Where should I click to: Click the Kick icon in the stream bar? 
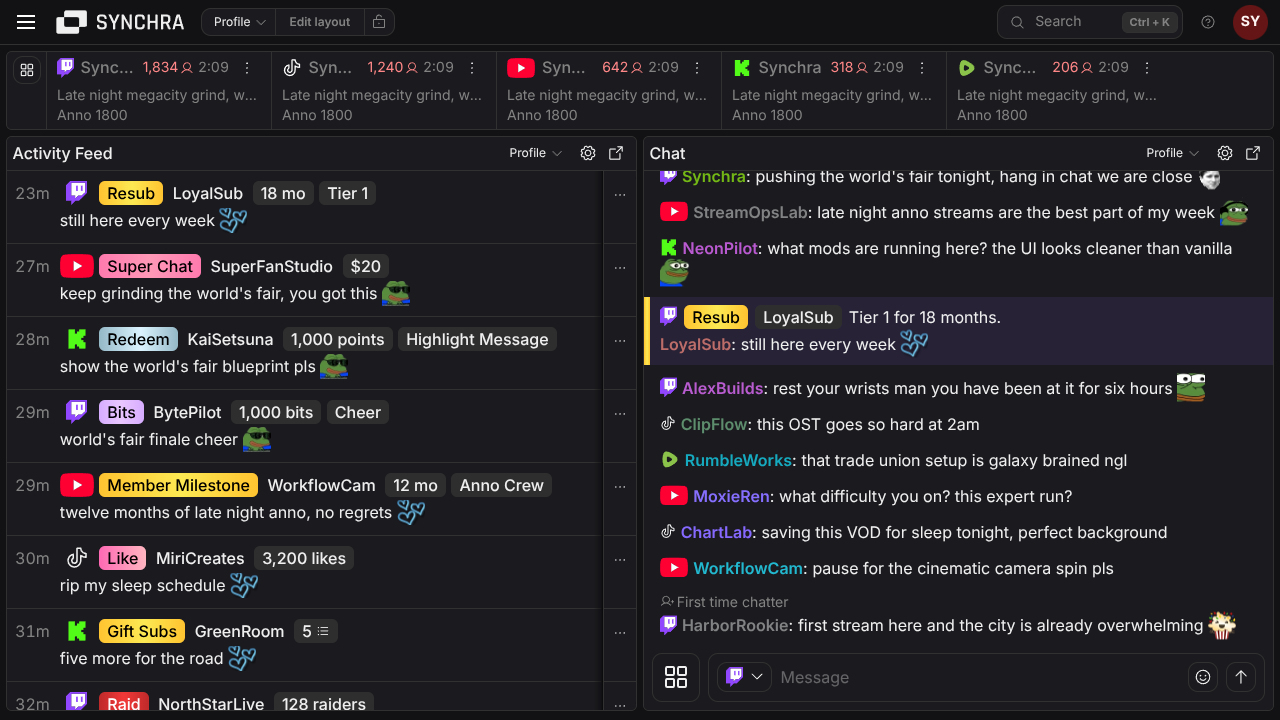click(742, 67)
